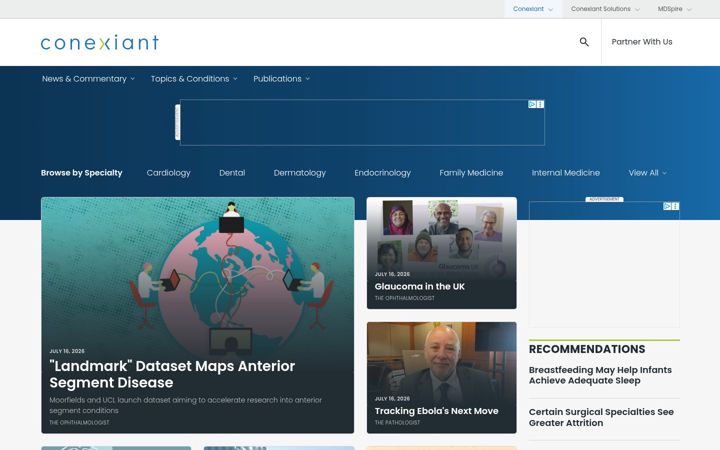Screen dimensions: 720x450
Task: Click Browse by Specialty label
Action: coord(81,173)
